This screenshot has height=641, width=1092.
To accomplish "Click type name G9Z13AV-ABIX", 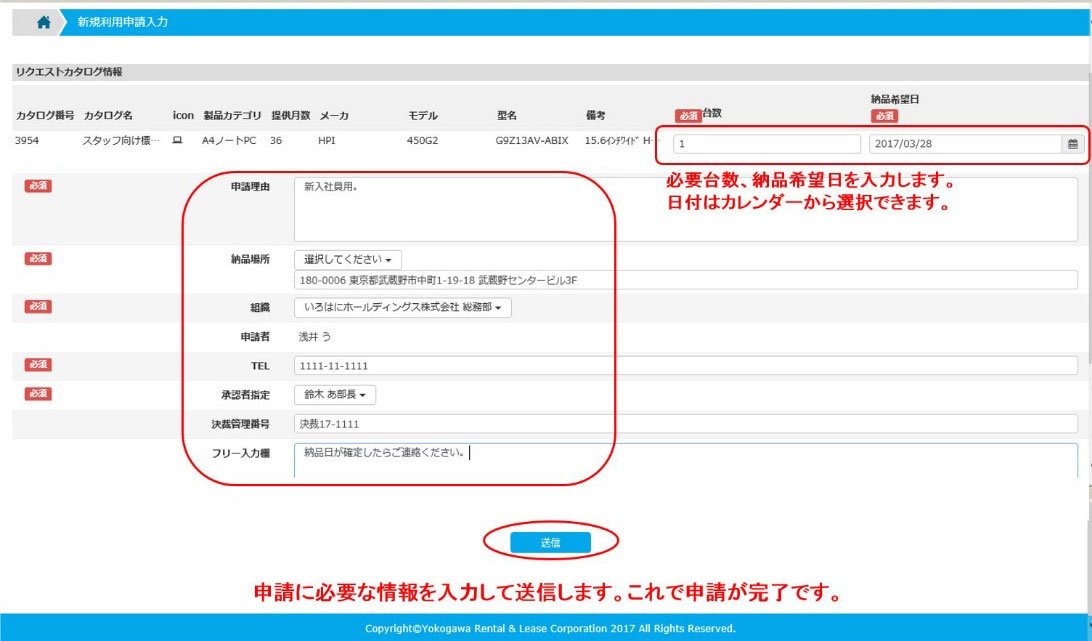I will 532,141.
